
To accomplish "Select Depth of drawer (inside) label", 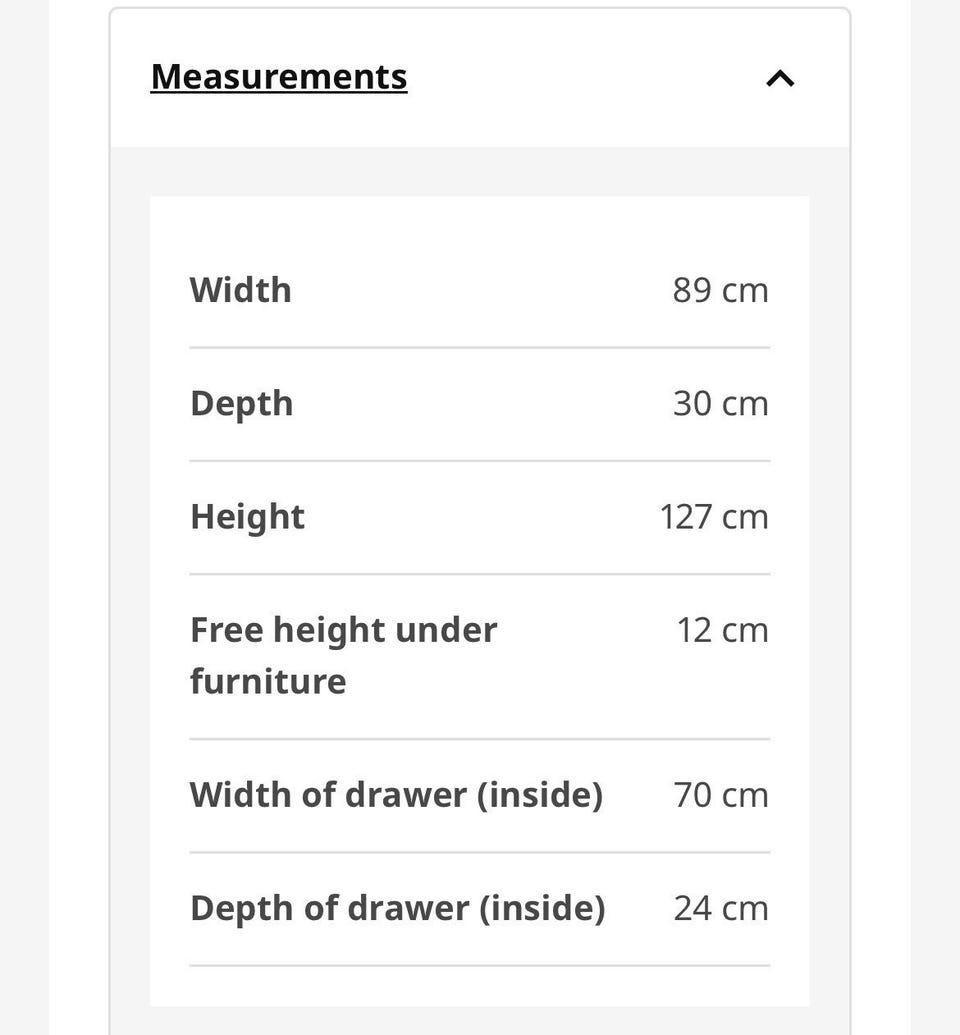I will pos(397,909).
